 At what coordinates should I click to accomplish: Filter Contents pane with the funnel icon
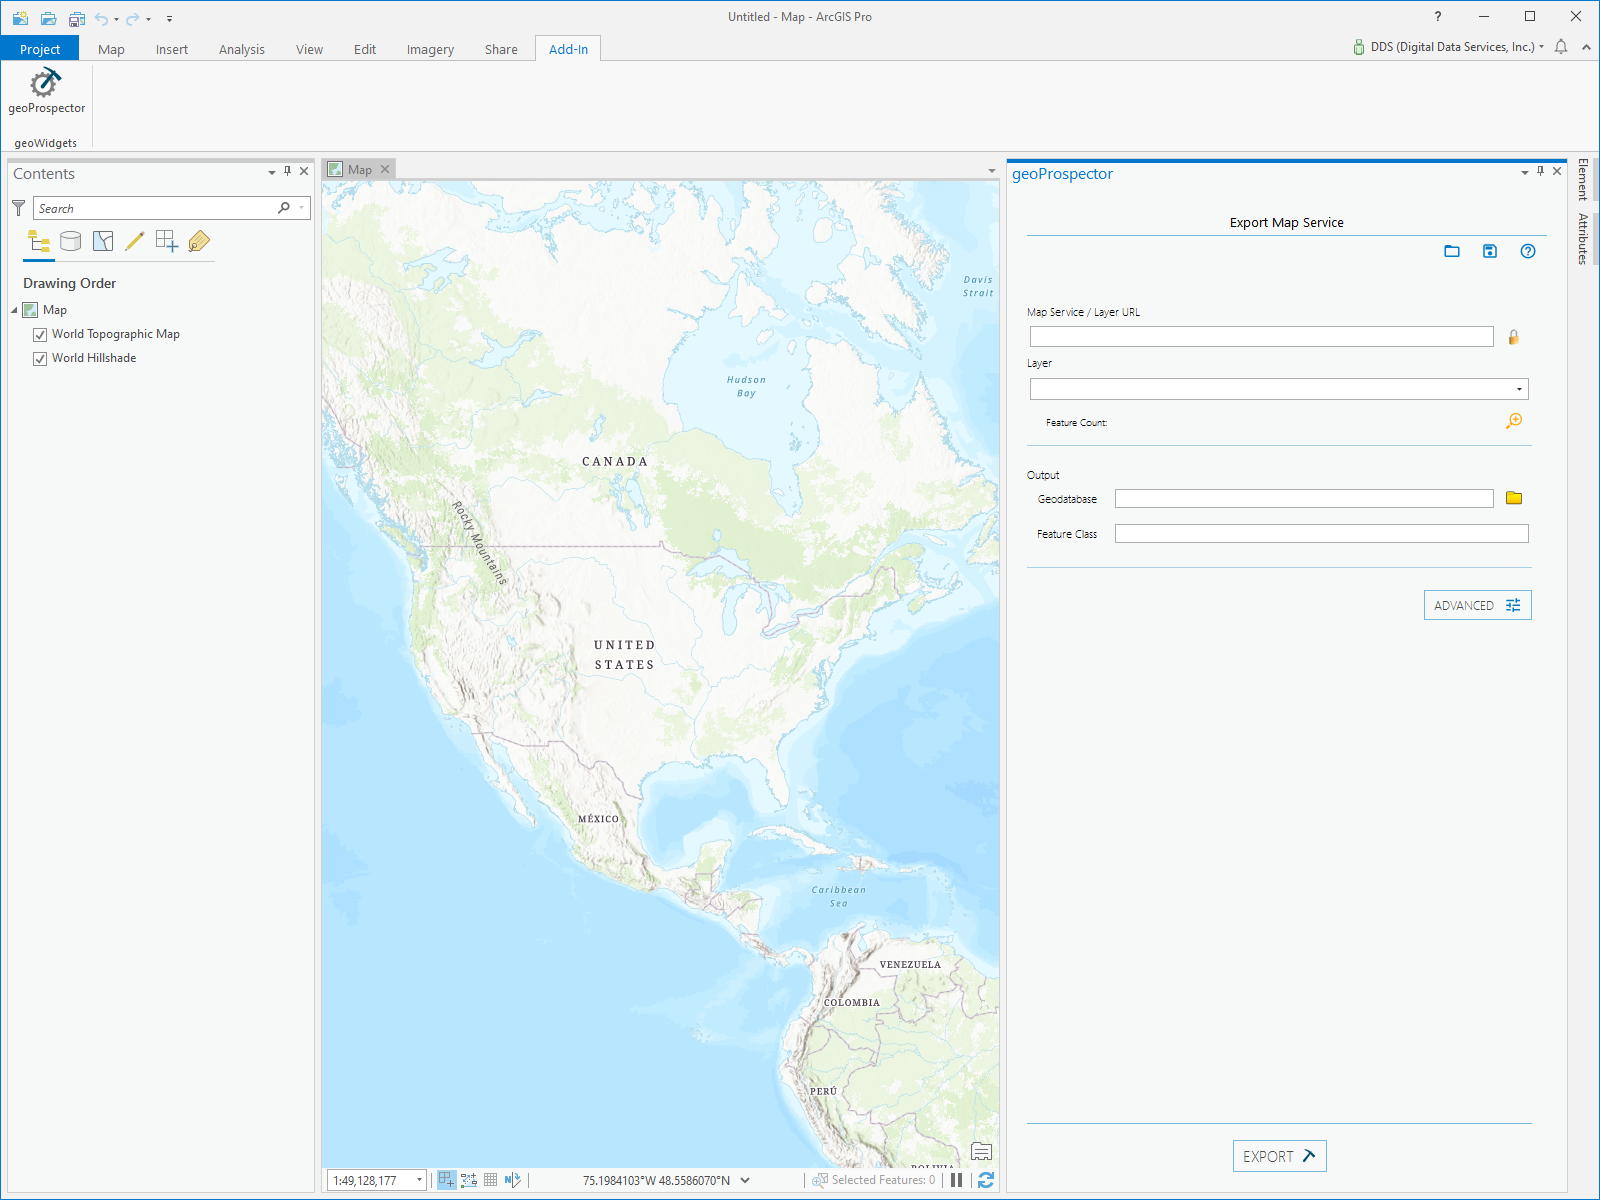(19, 208)
